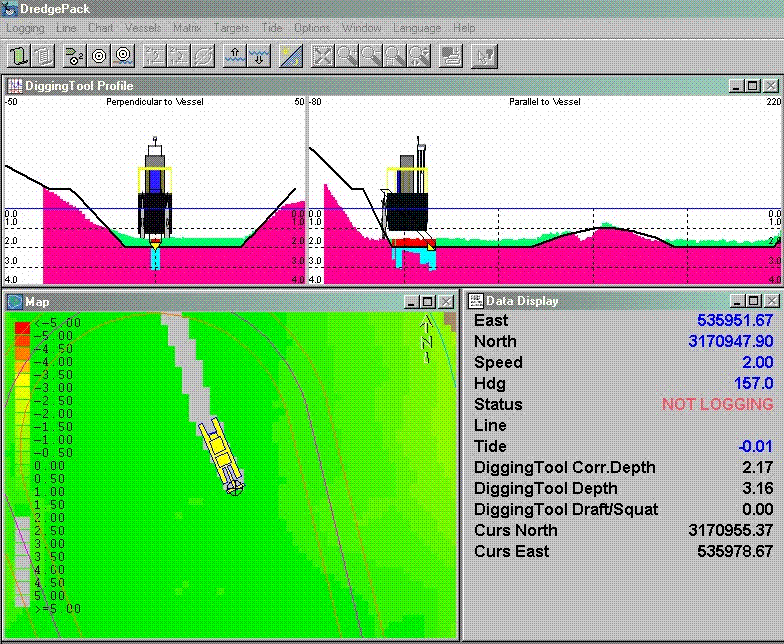
Task: Click the '>=5.00' legend label
Action: click(58, 609)
